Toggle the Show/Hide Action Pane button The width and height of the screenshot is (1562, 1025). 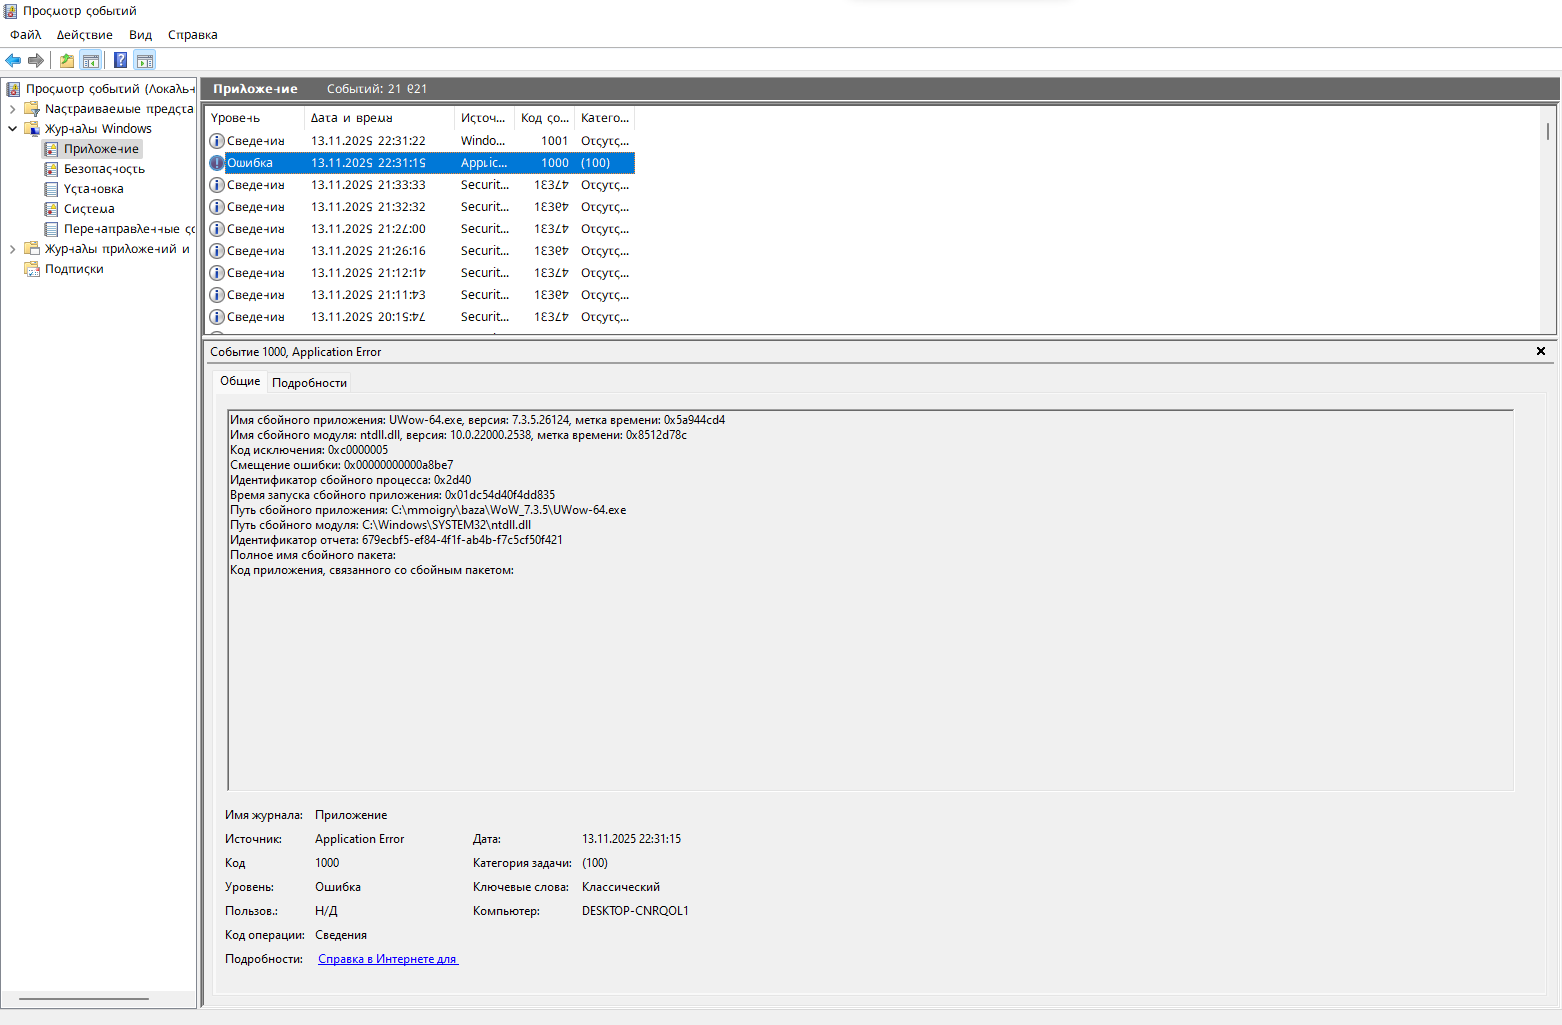[145, 60]
